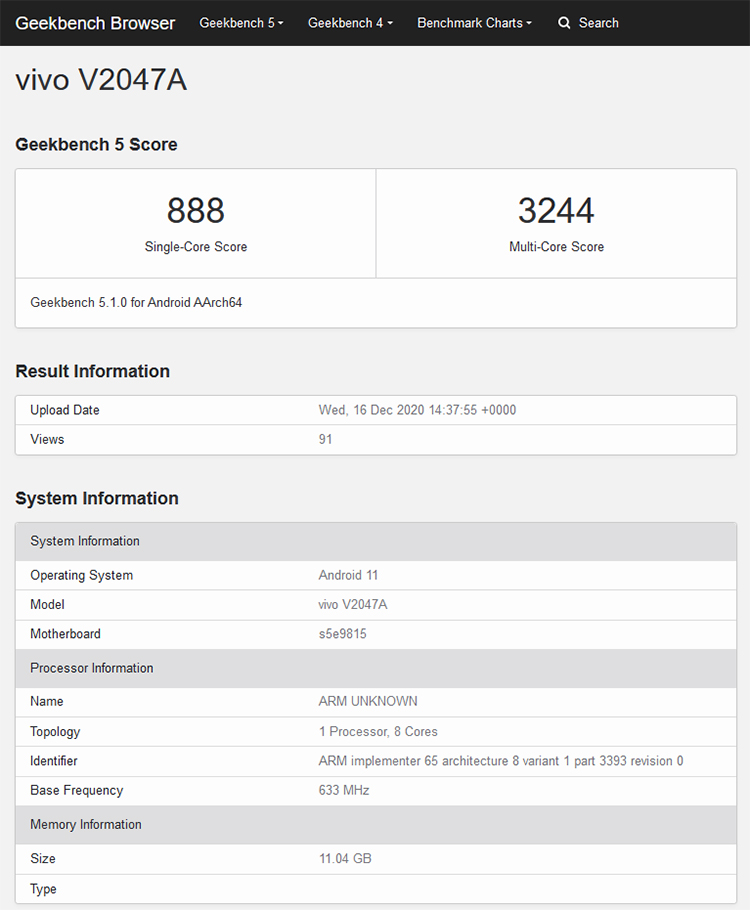Screen dimensions: 750x910
Task: Click the memory Type row label
Action: click(43, 889)
